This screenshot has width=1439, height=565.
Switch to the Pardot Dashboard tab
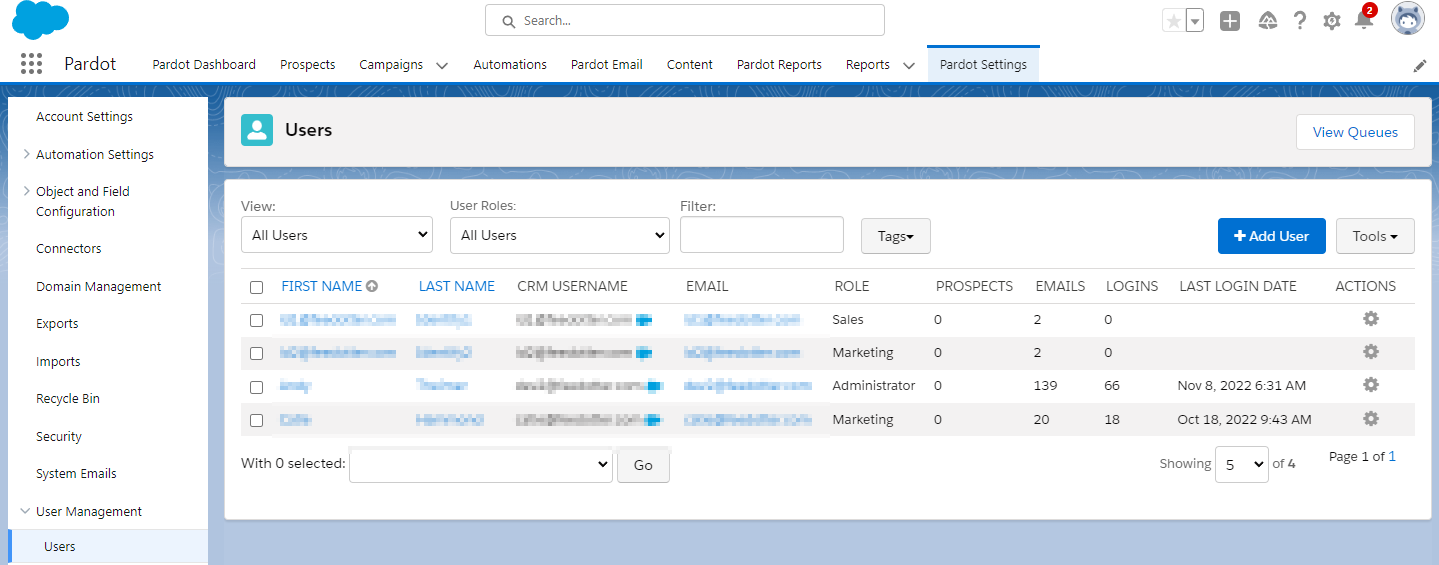coord(204,64)
